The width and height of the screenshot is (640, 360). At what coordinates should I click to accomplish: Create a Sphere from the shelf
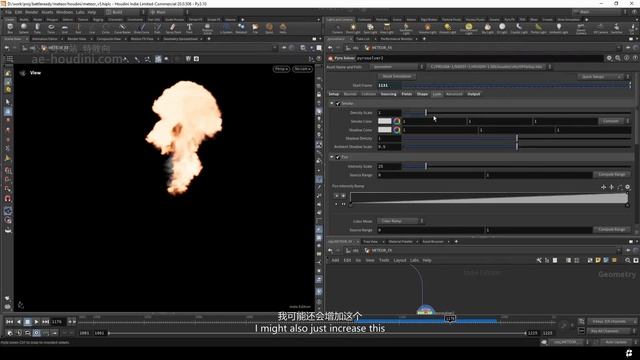(24, 28)
